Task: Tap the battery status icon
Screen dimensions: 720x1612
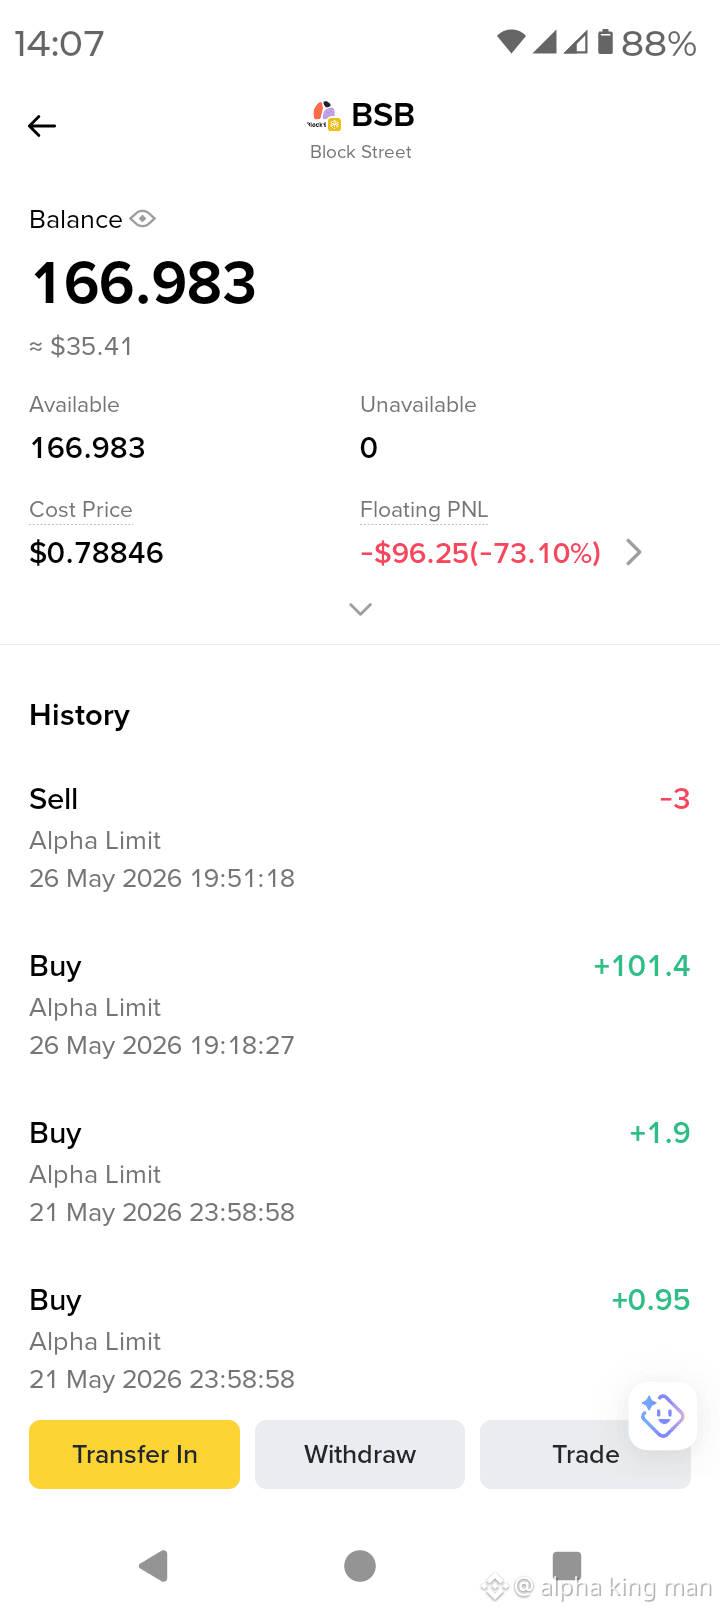Action: pyautogui.click(x=605, y=42)
